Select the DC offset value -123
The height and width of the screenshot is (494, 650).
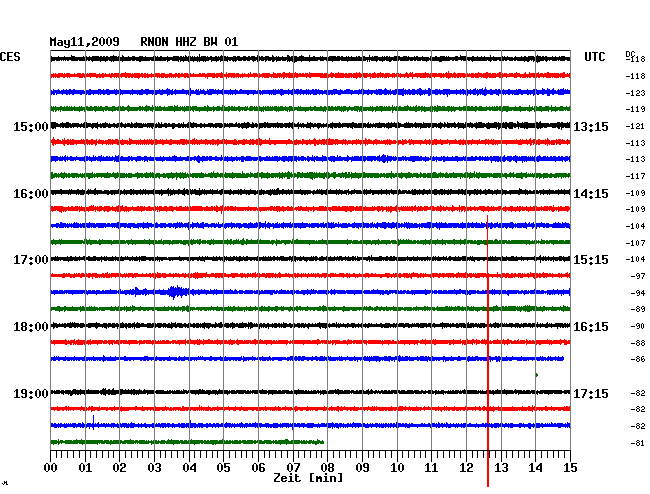[635, 93]
